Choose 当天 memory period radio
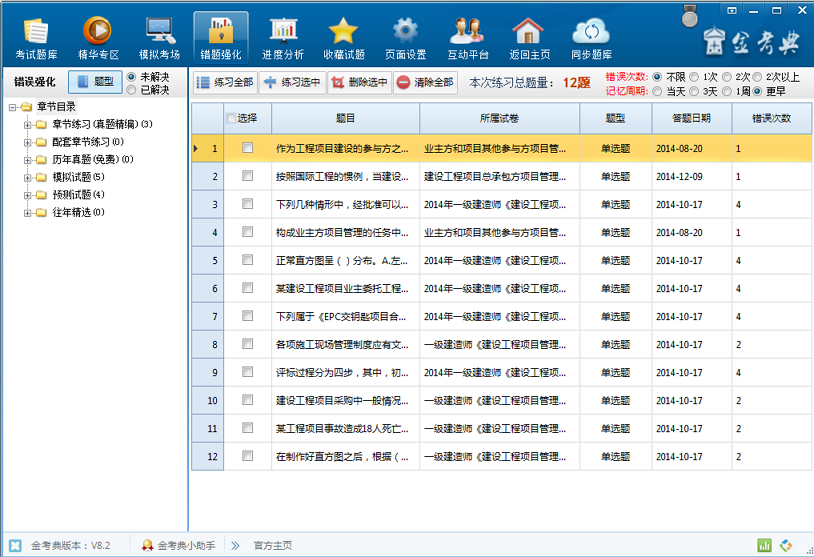This screenshot has width=814, height=557. [657, 91]
